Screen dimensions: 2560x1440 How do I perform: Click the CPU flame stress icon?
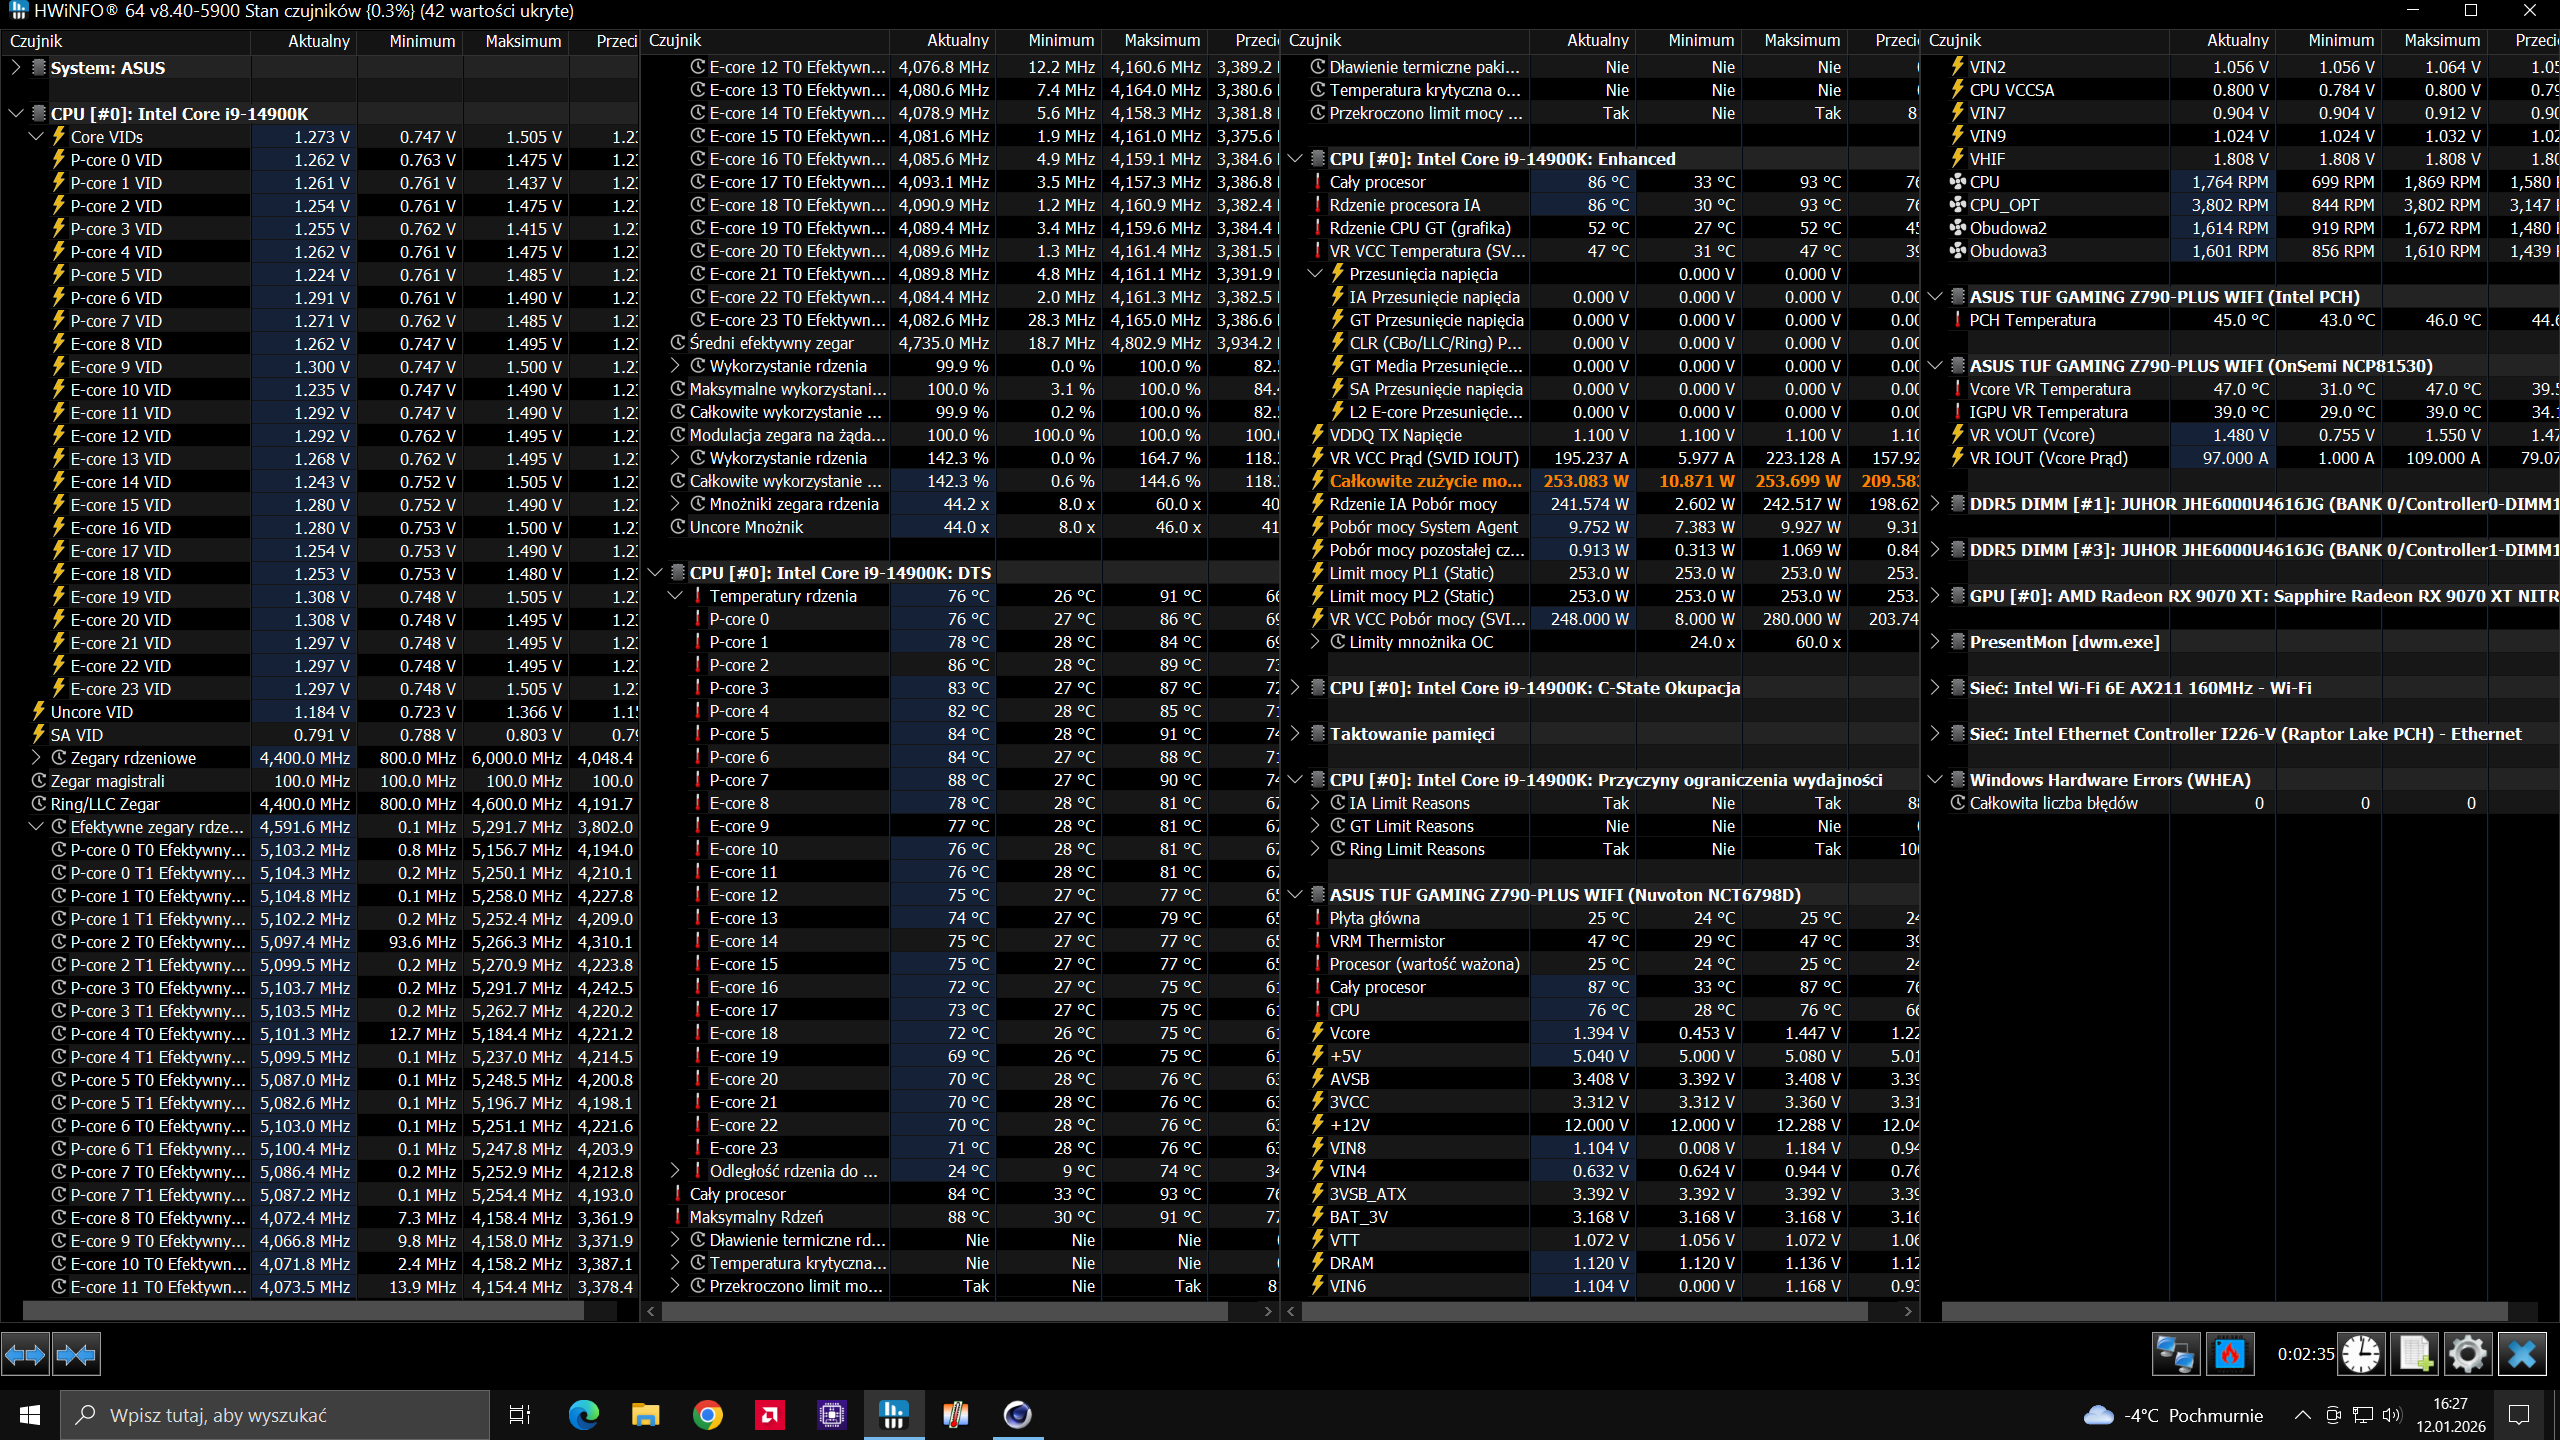click(x=2229, y=1355)
